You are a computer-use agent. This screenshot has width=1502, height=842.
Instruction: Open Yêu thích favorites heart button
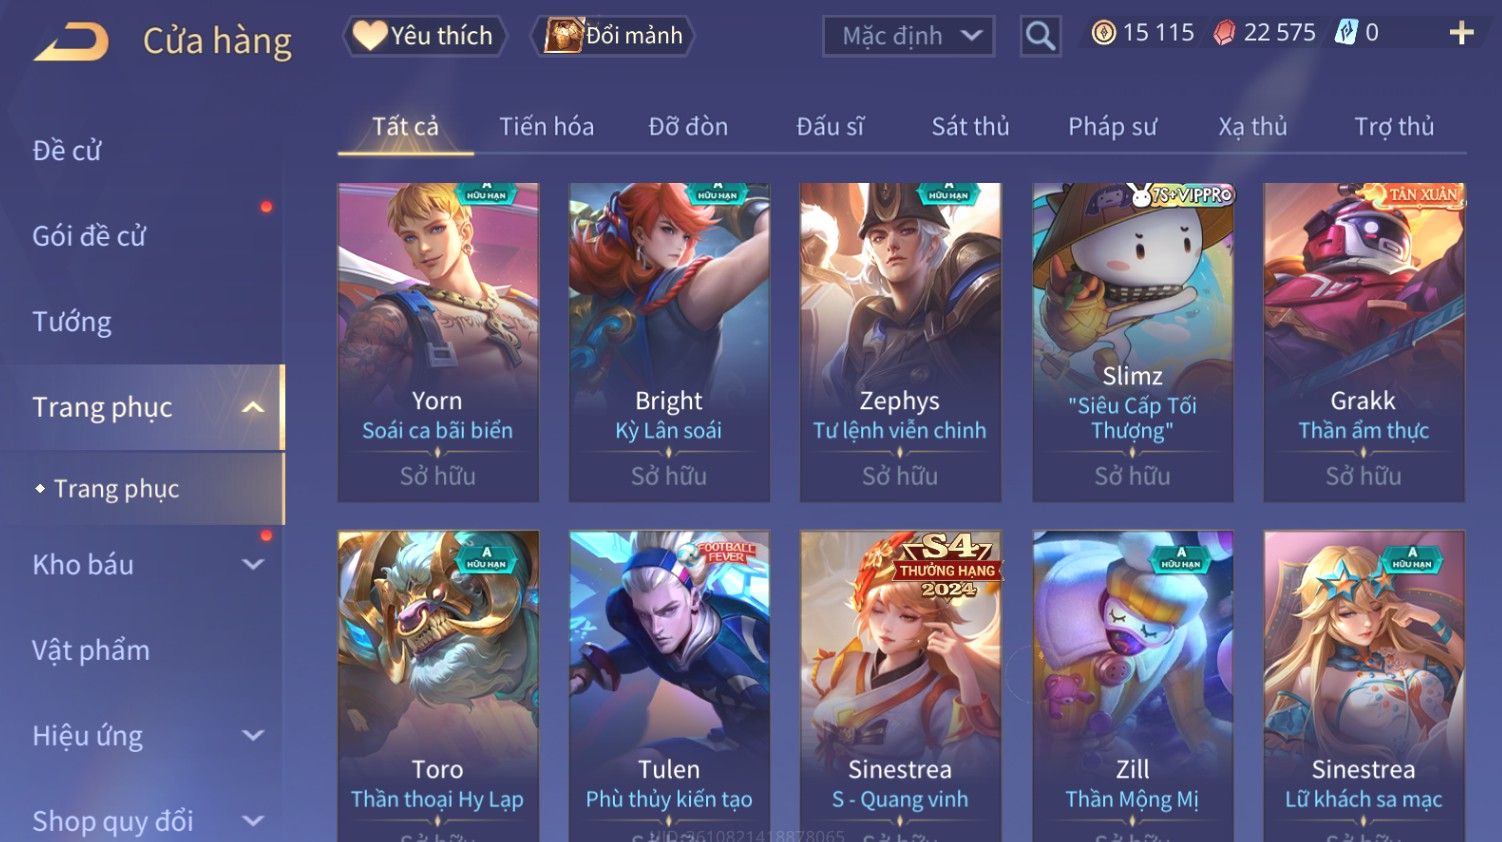(424, 36)
